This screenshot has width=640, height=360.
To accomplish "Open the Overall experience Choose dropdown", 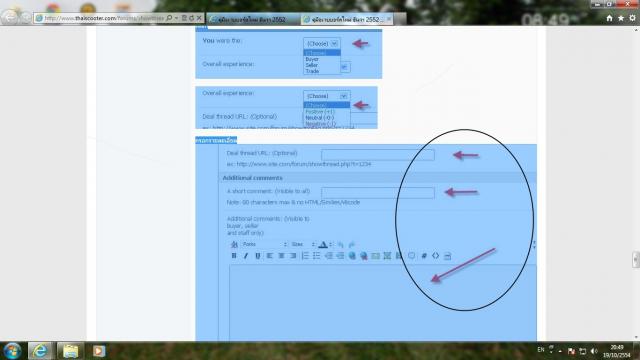I will pyautogui.click(x=327, y=96).
